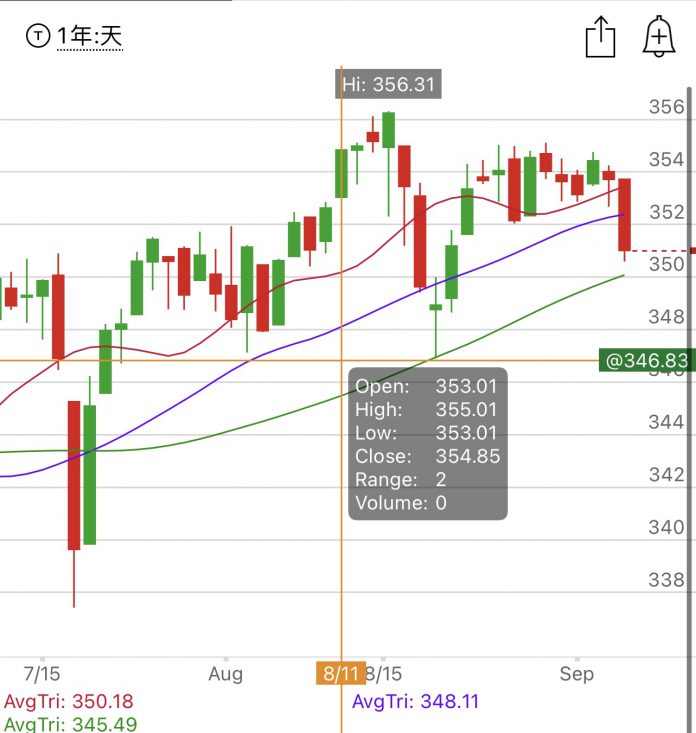Select the purple AvgTri 348.11 indicator label

[415, 702]
